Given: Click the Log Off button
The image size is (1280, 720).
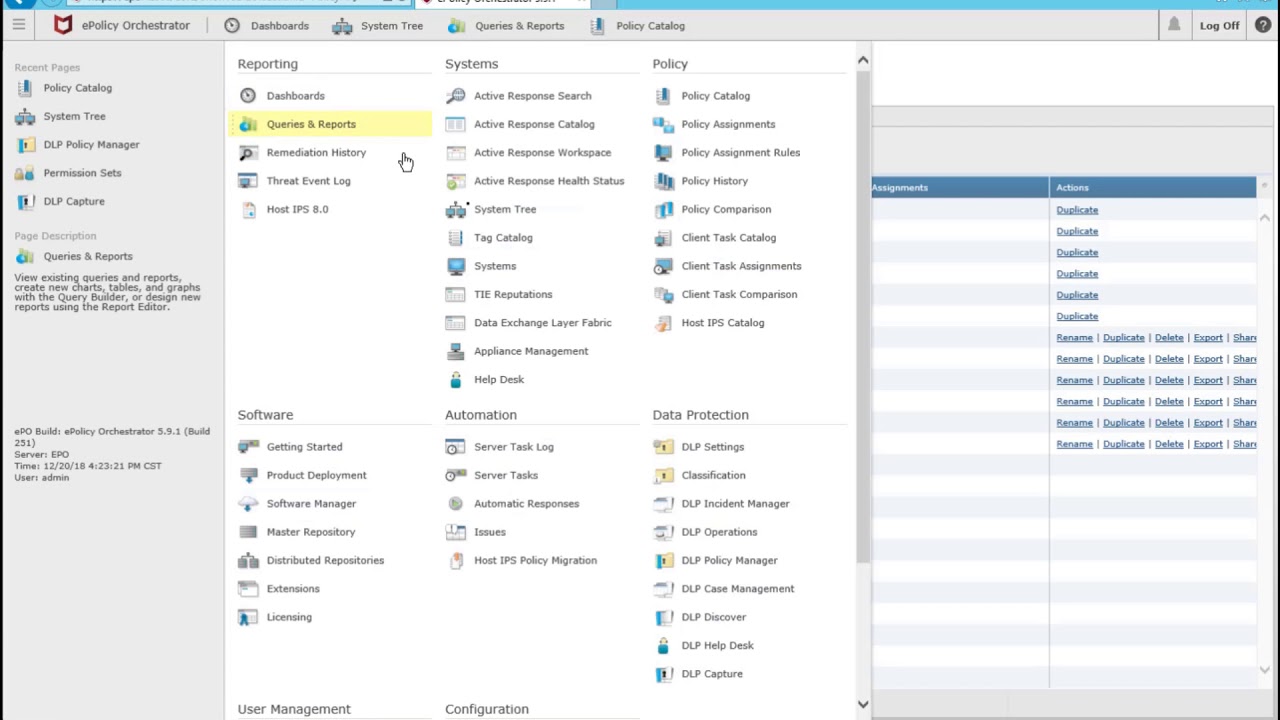Looking at the screenshot, I should 1219,26.
